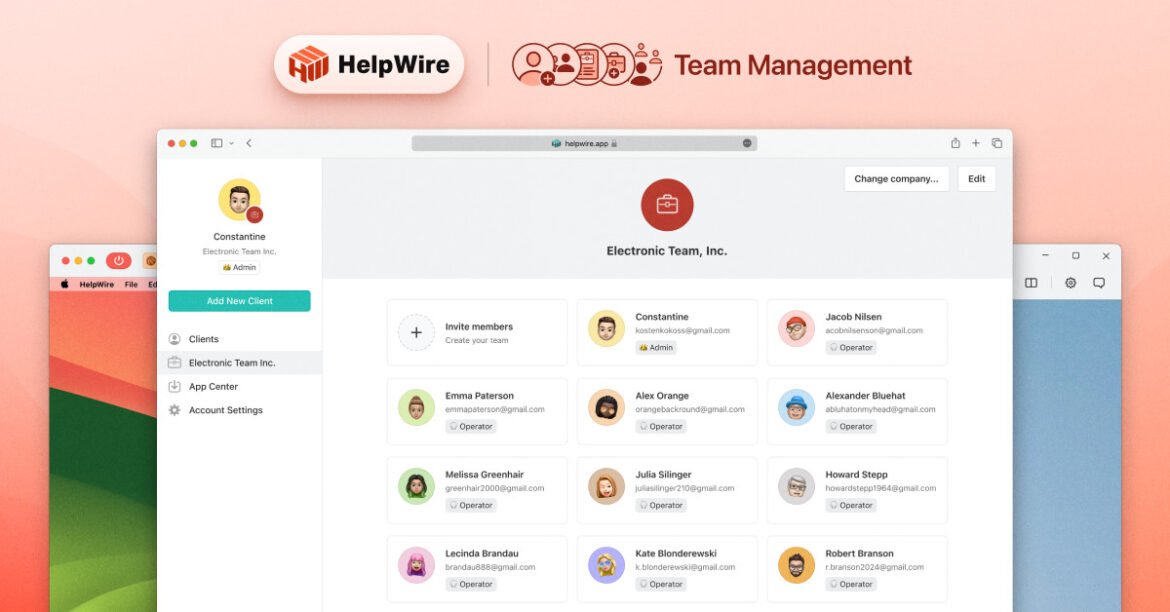Screen dimensions: 1170x612
Task: Go back with the browser back arrow
Action: click(249, 143)
